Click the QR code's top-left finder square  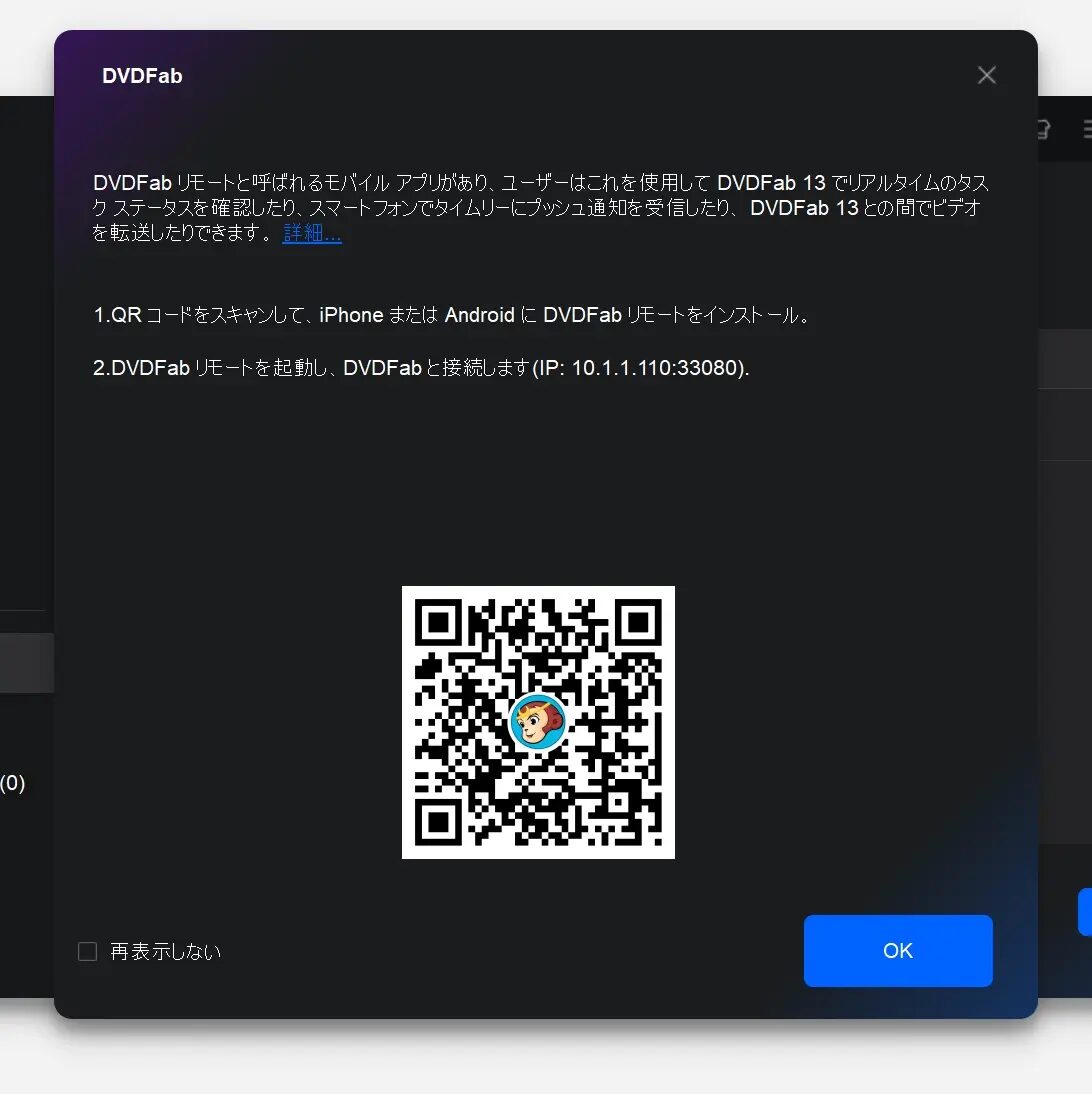point(437,622)
